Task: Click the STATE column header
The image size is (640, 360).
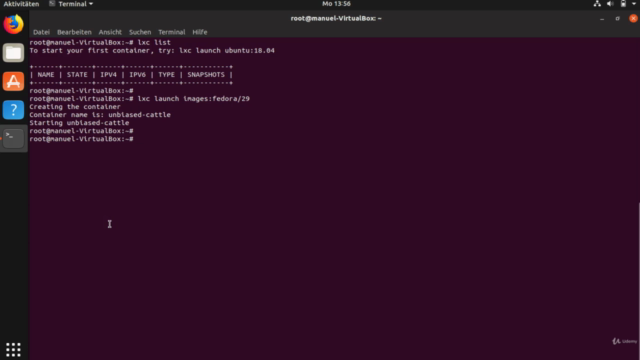Action: point(77,75)
